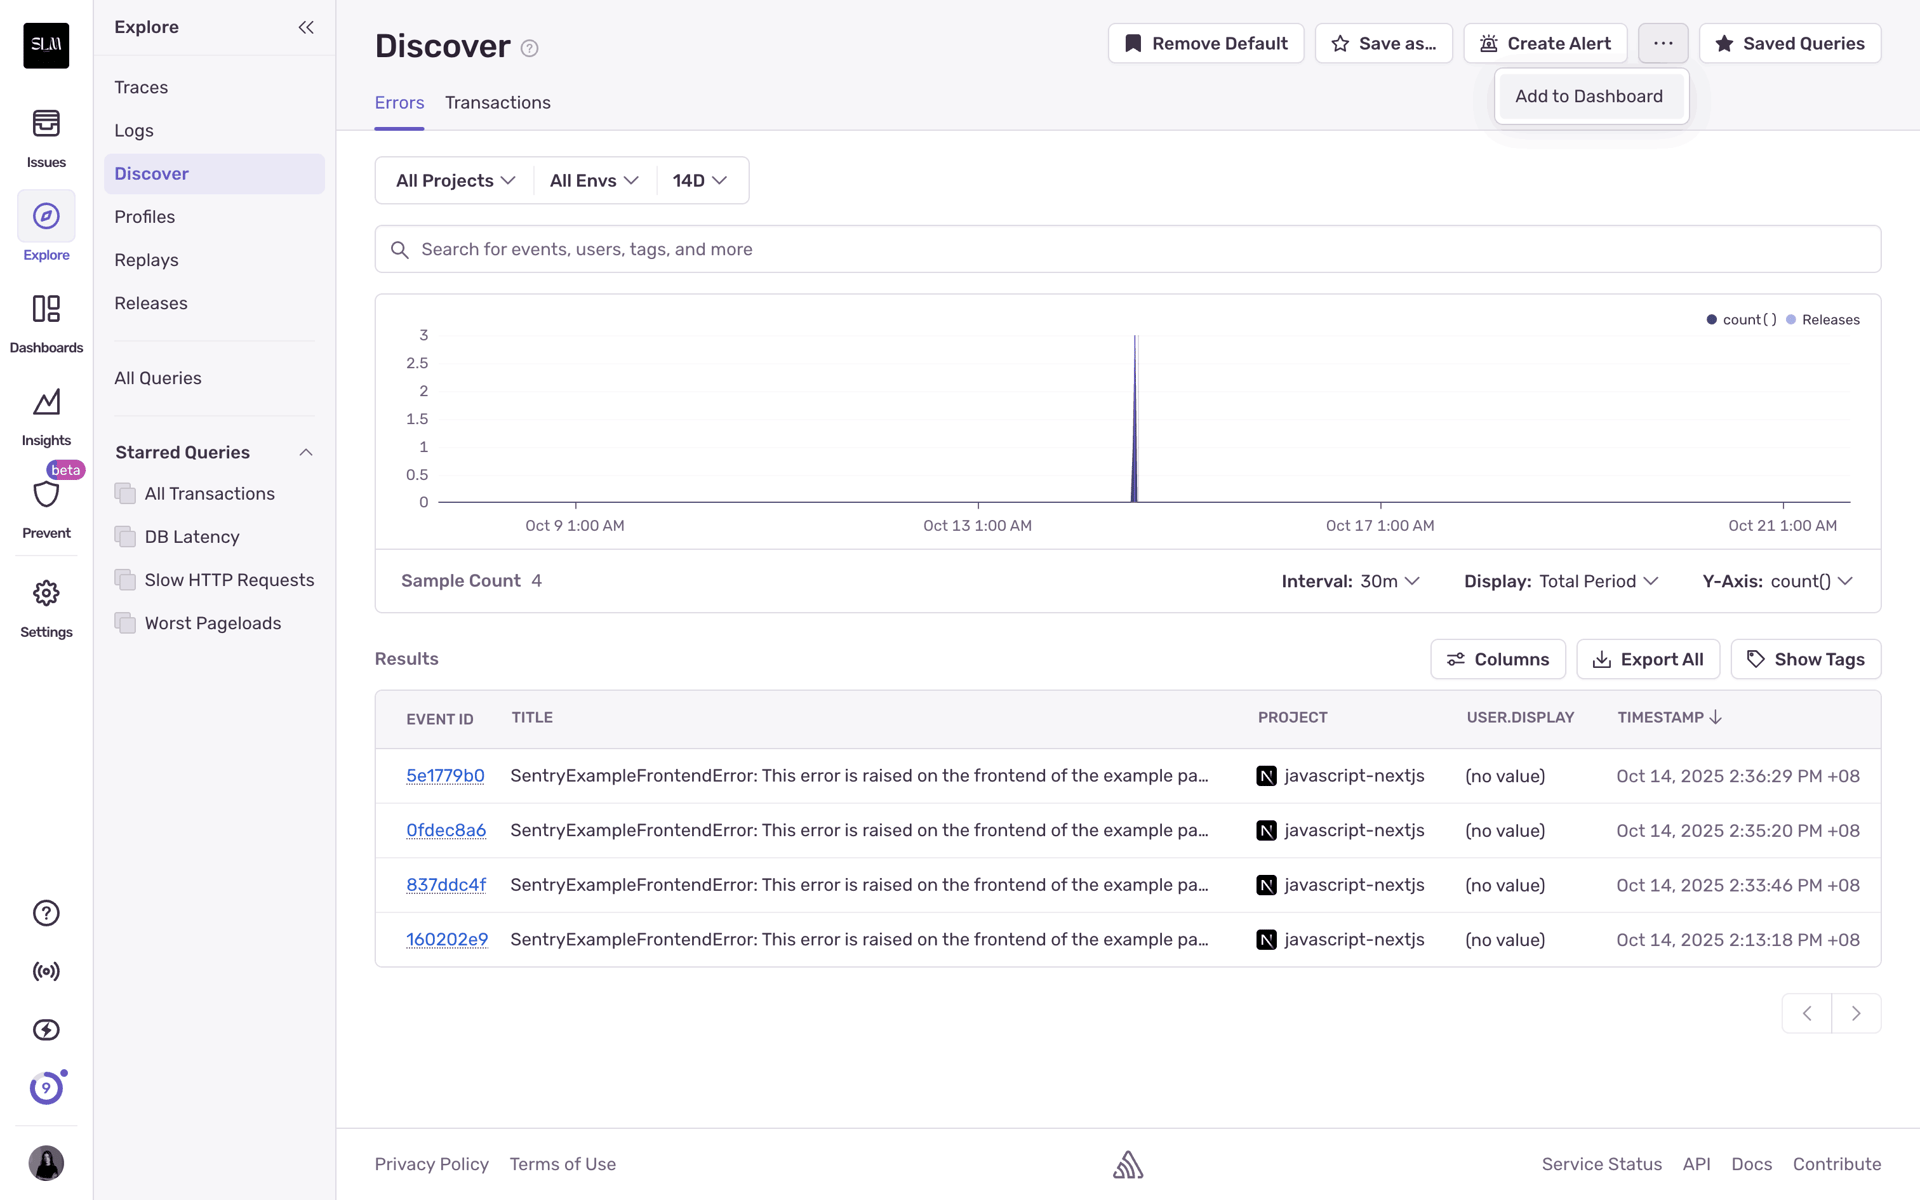Open event 5e1779b0
The width and height of the screenshot is (1920, 1200).
pos(445,776)
